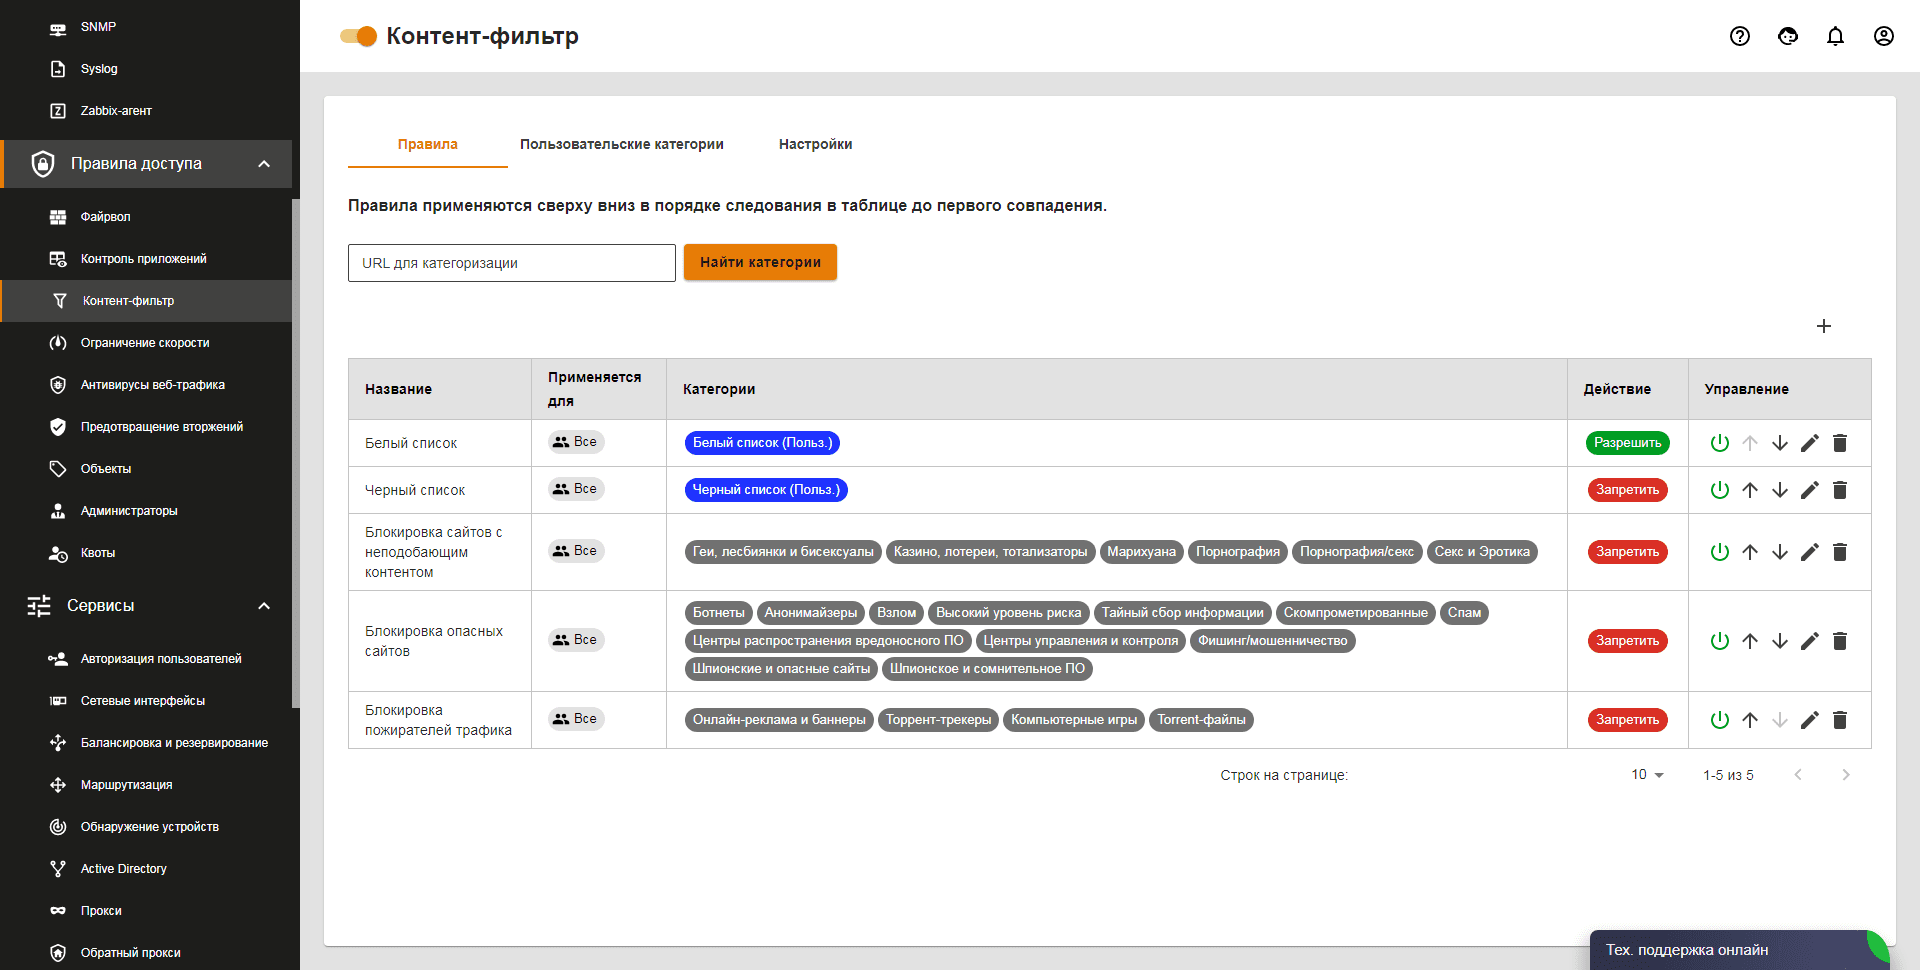The width and height of the screenshot is (1920, 970).
Task: Click the help question mark icon
Action: coord(1740,36)
